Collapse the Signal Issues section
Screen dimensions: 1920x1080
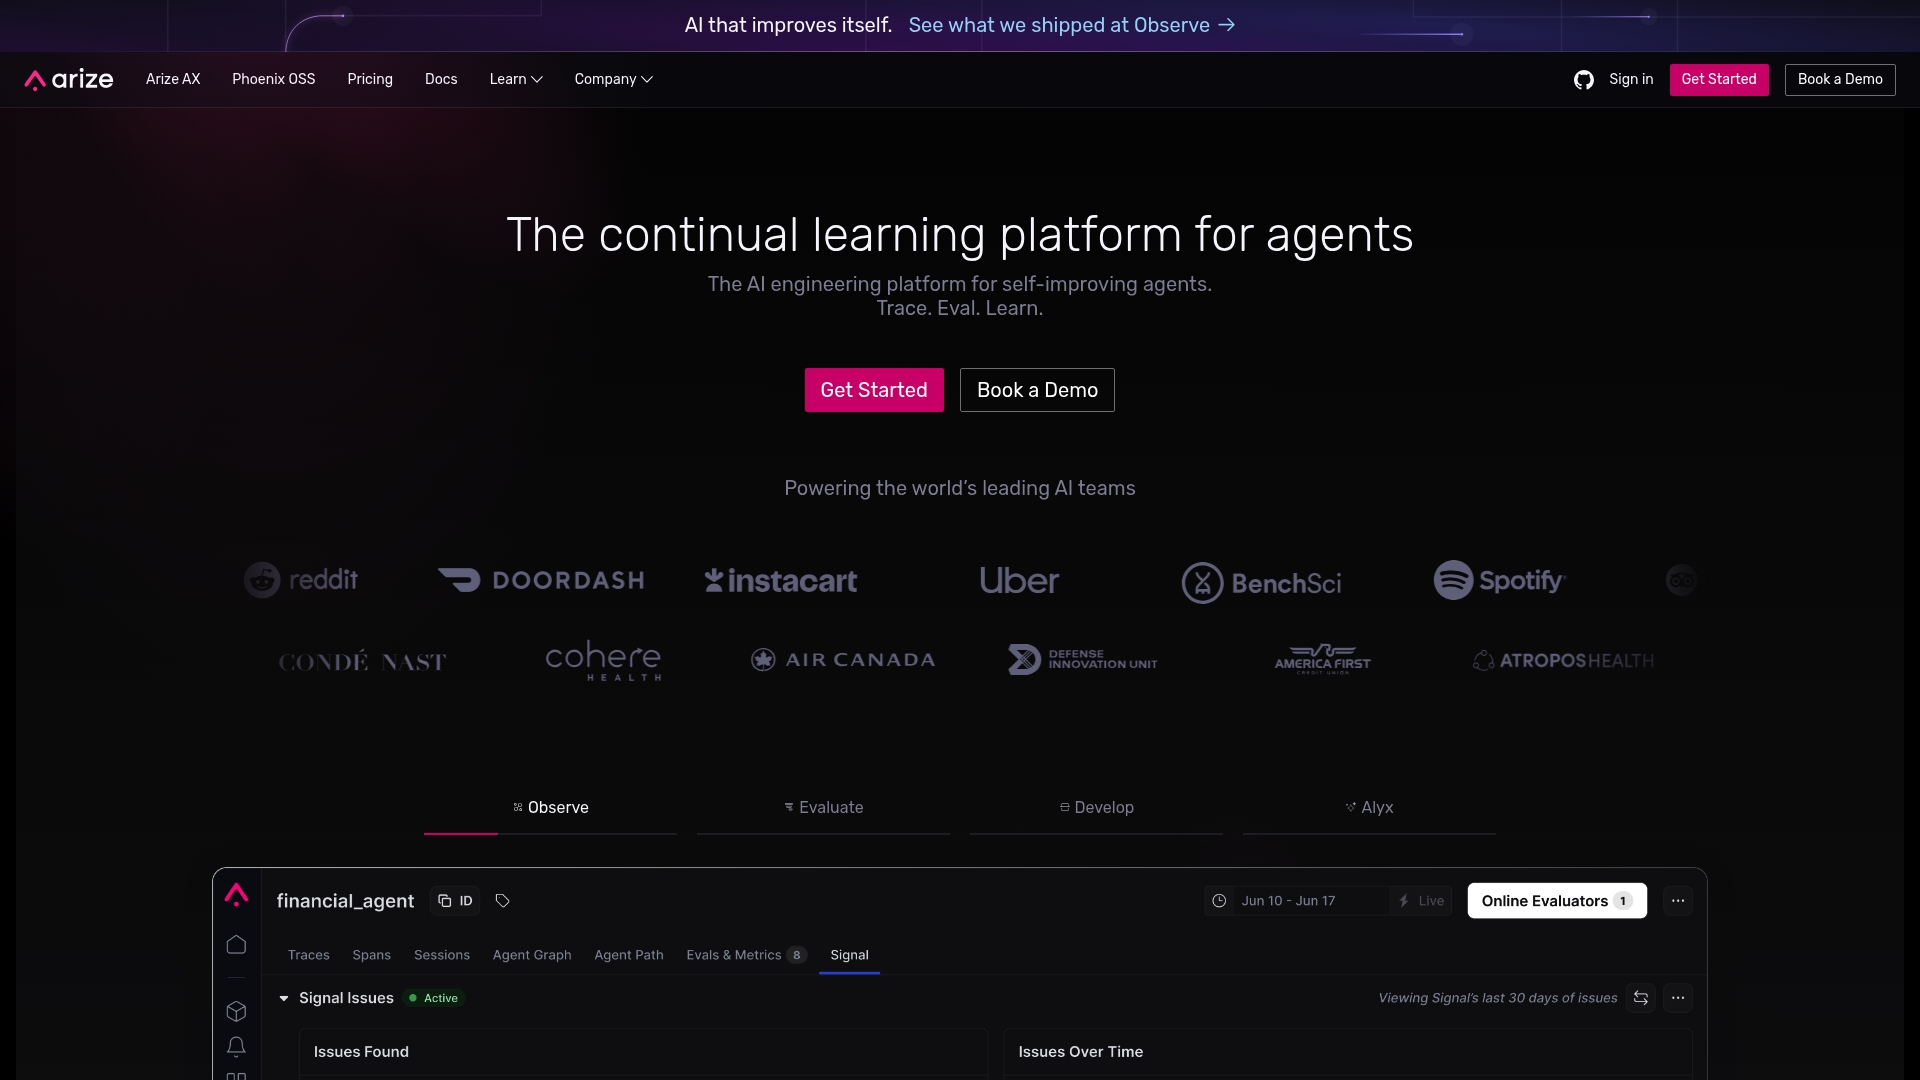point(284,998)
